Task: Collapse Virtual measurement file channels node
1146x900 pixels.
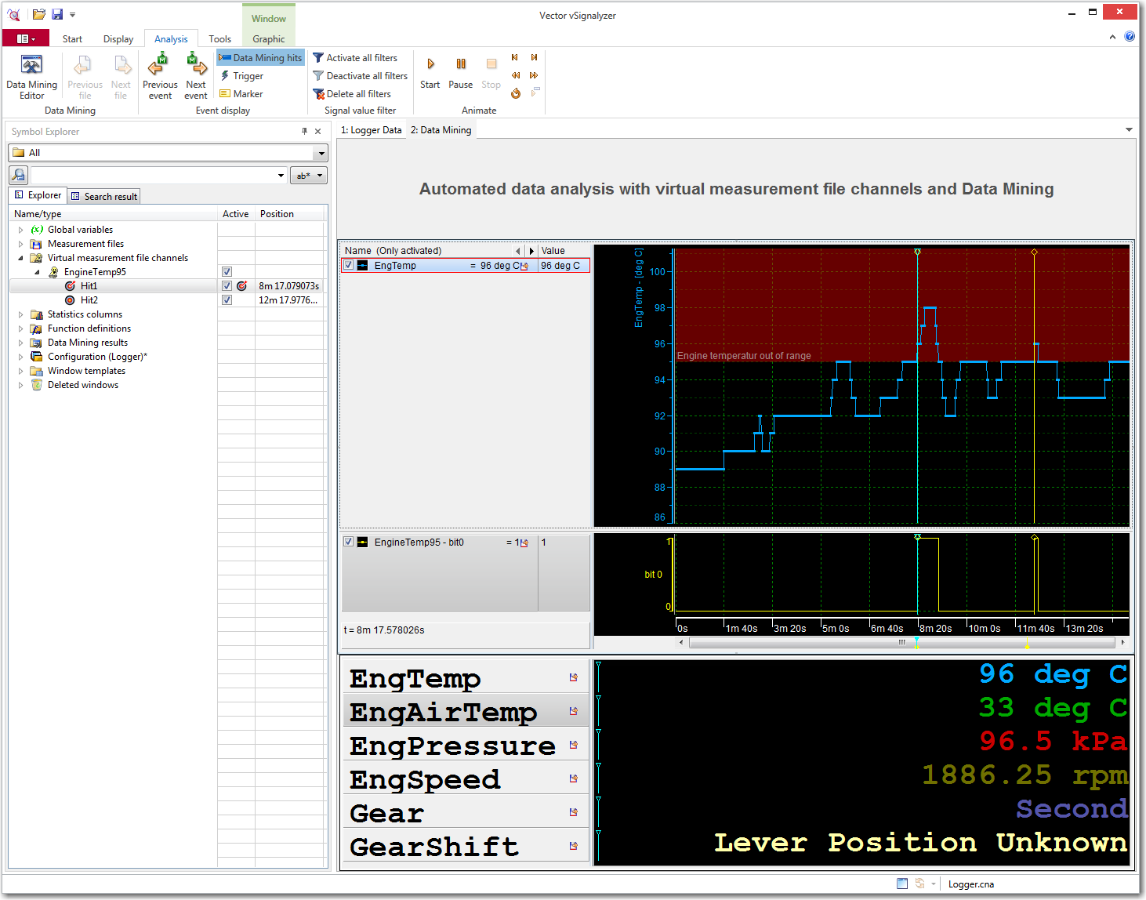Action: click(x=20, y=258)
